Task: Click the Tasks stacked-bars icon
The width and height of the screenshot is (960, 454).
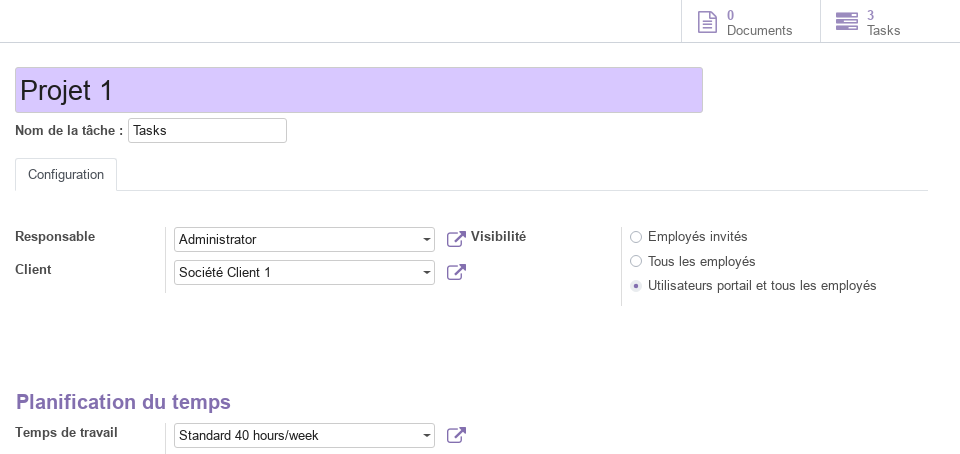Action: pyautogui.click(x=847, y=21)
